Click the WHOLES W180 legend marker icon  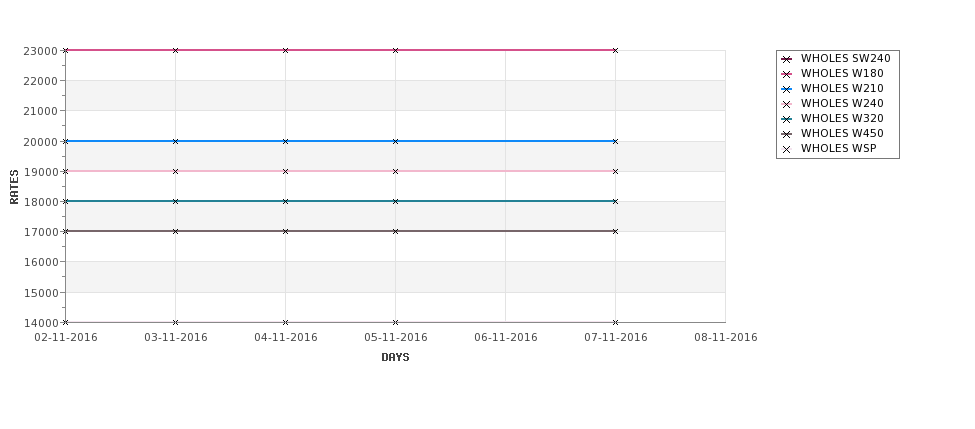tap(787, 74)
